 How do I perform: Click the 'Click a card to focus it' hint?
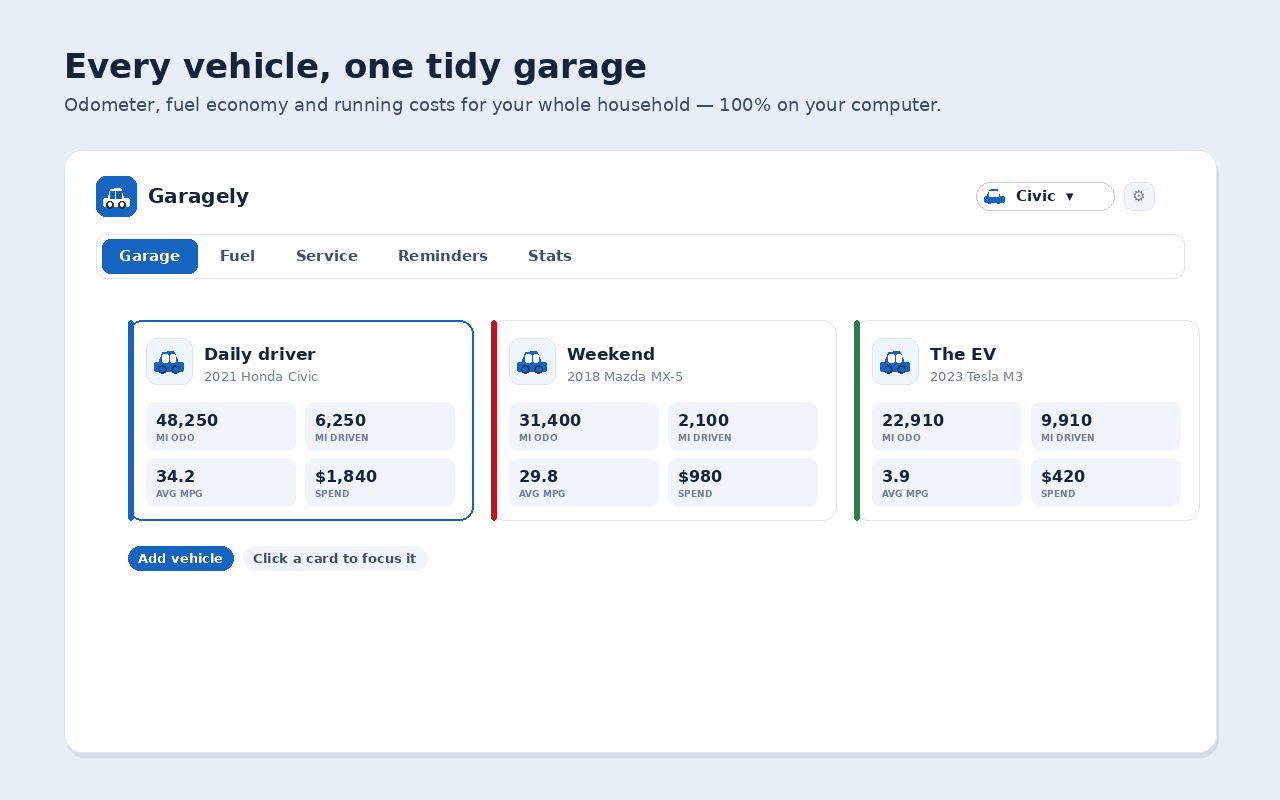click(x=335, y=559)
